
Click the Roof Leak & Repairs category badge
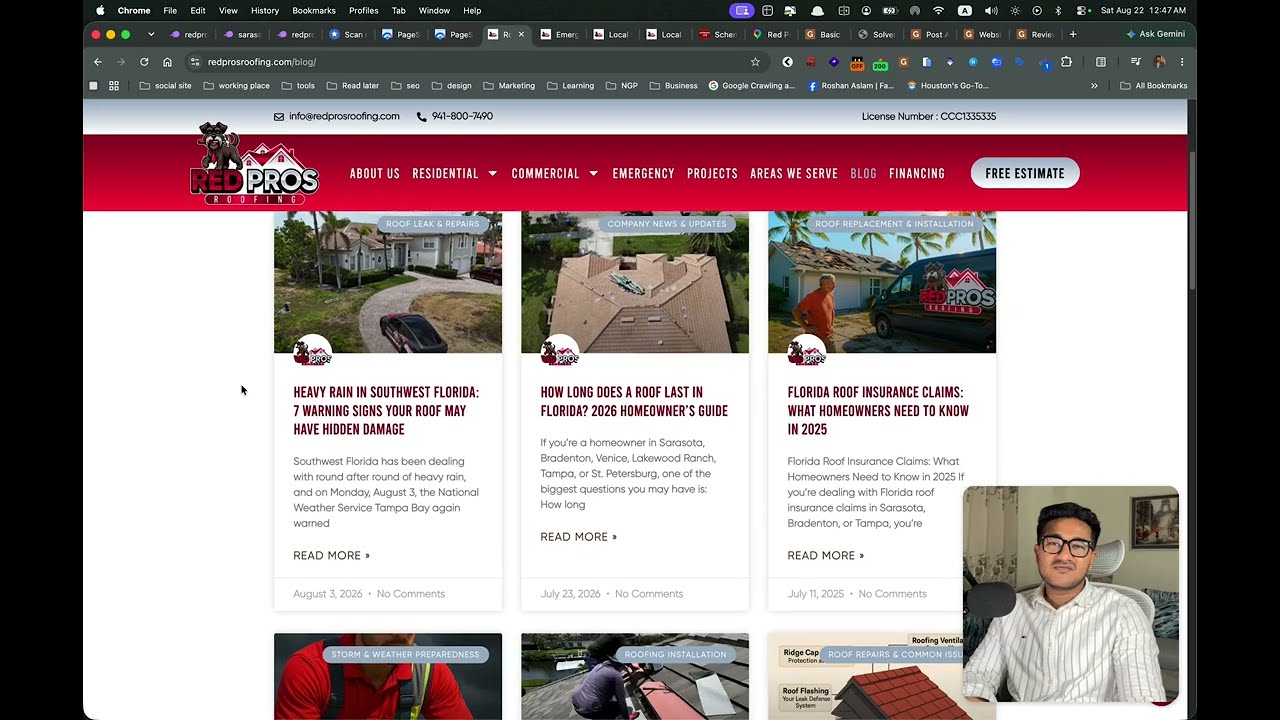(432, 224)
